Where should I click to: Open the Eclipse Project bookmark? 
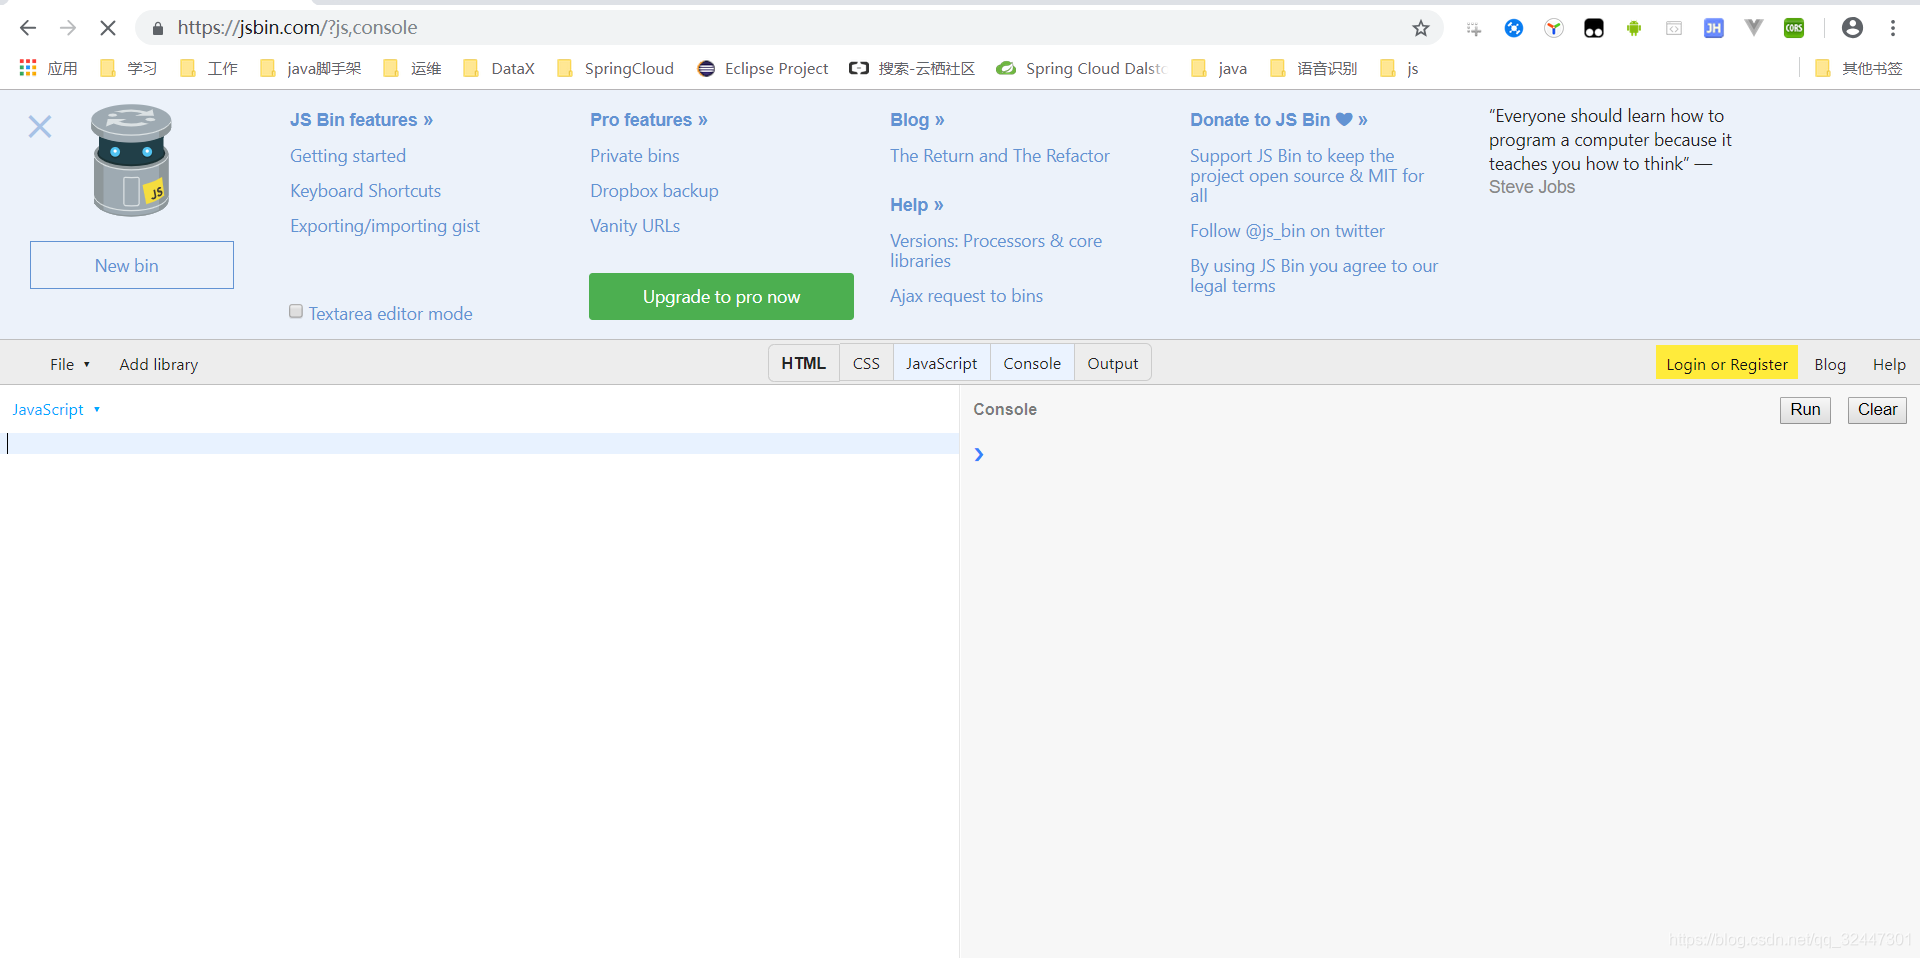pos(763,68)
